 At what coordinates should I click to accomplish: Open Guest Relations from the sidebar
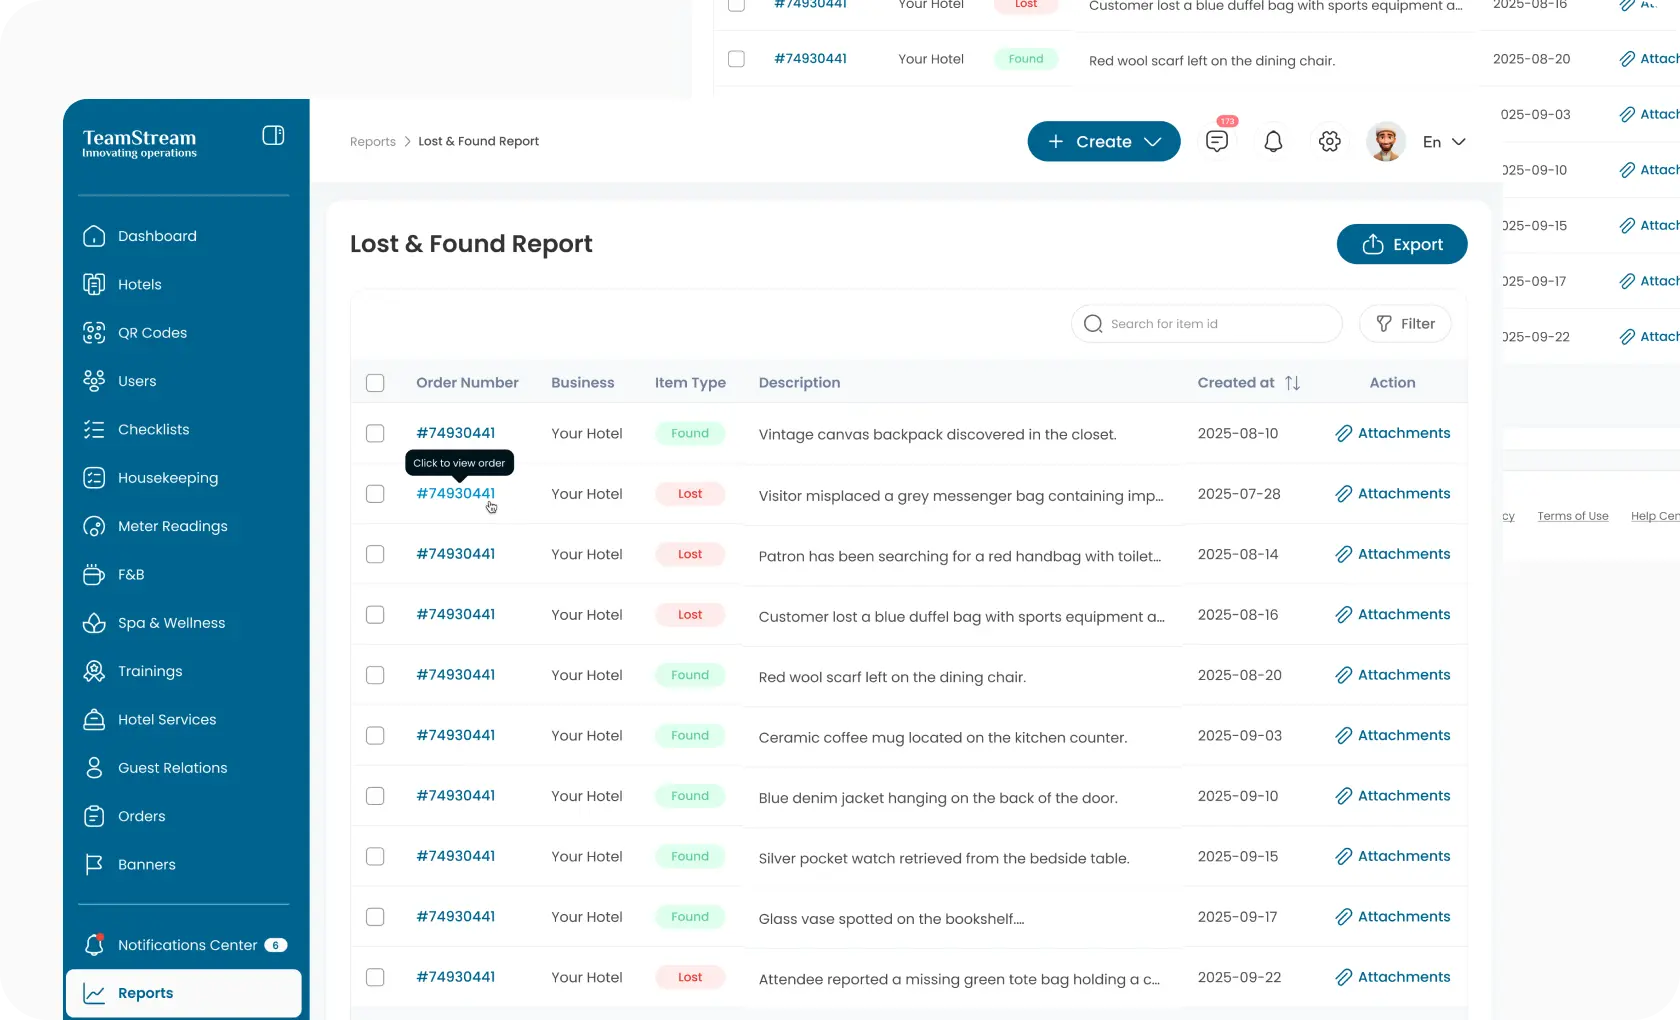[x=172, y=768]
